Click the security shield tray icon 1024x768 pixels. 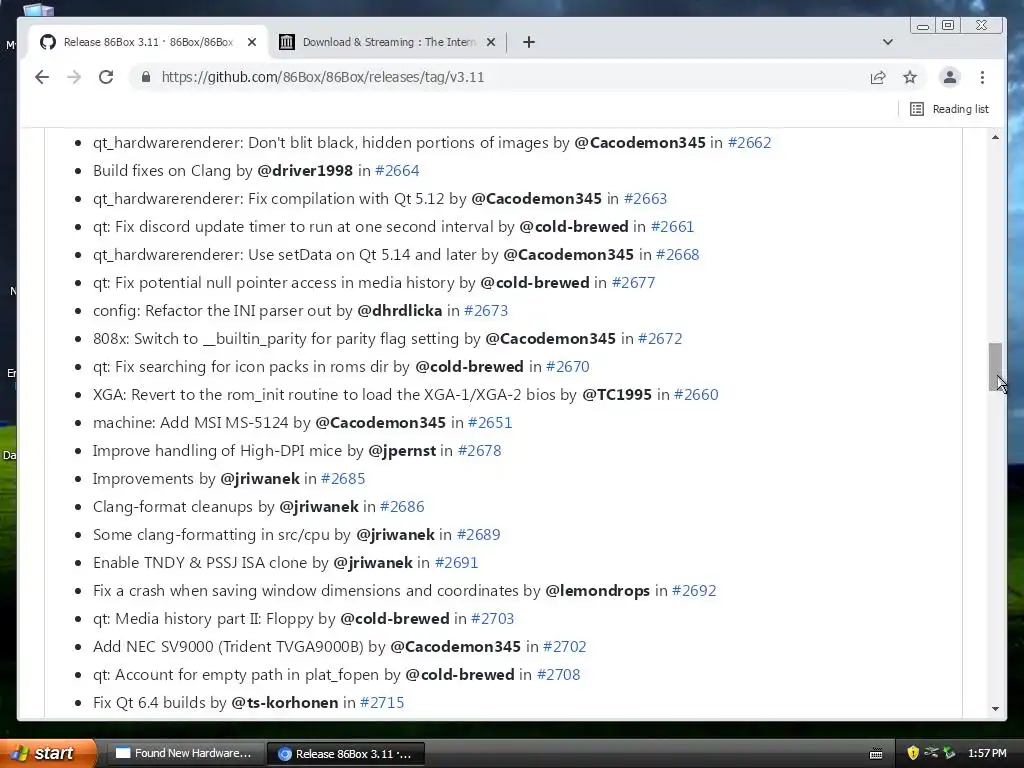(913, 754)
